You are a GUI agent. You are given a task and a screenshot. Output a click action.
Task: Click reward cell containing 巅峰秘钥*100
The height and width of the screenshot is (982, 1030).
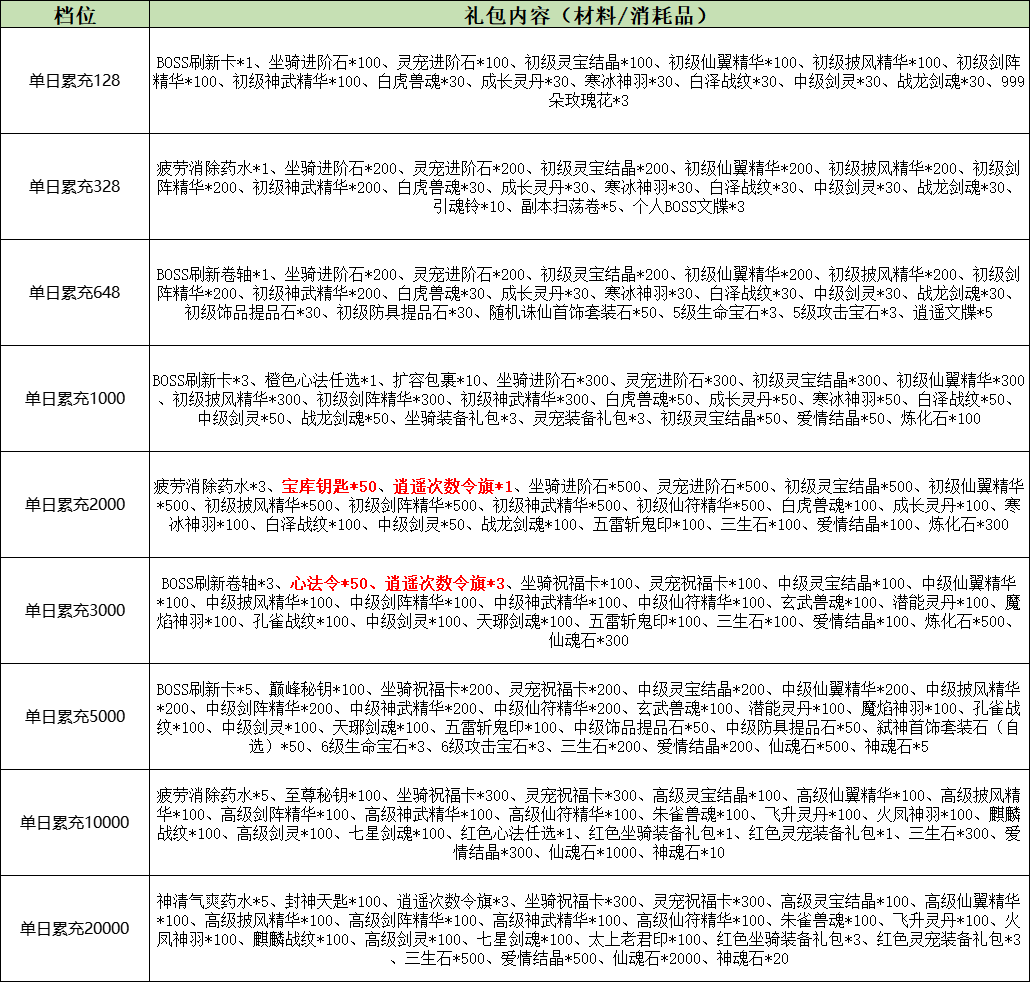pos(589,717)
